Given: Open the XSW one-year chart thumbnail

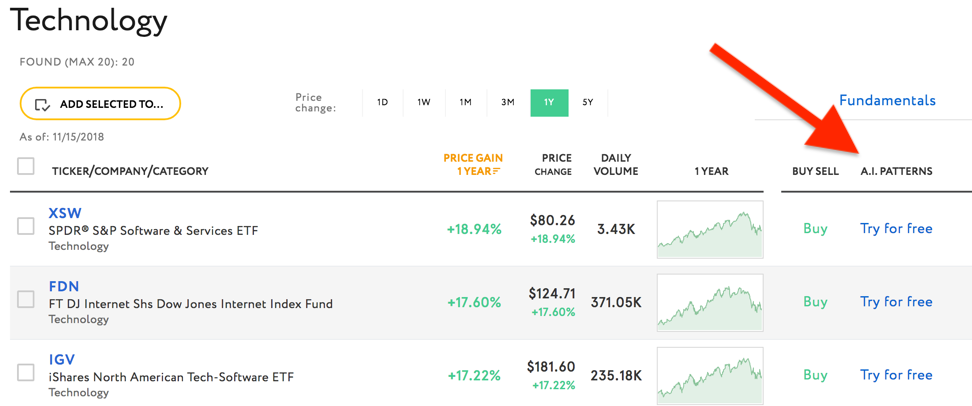Looking at the screenshot, I should (710, 229).
